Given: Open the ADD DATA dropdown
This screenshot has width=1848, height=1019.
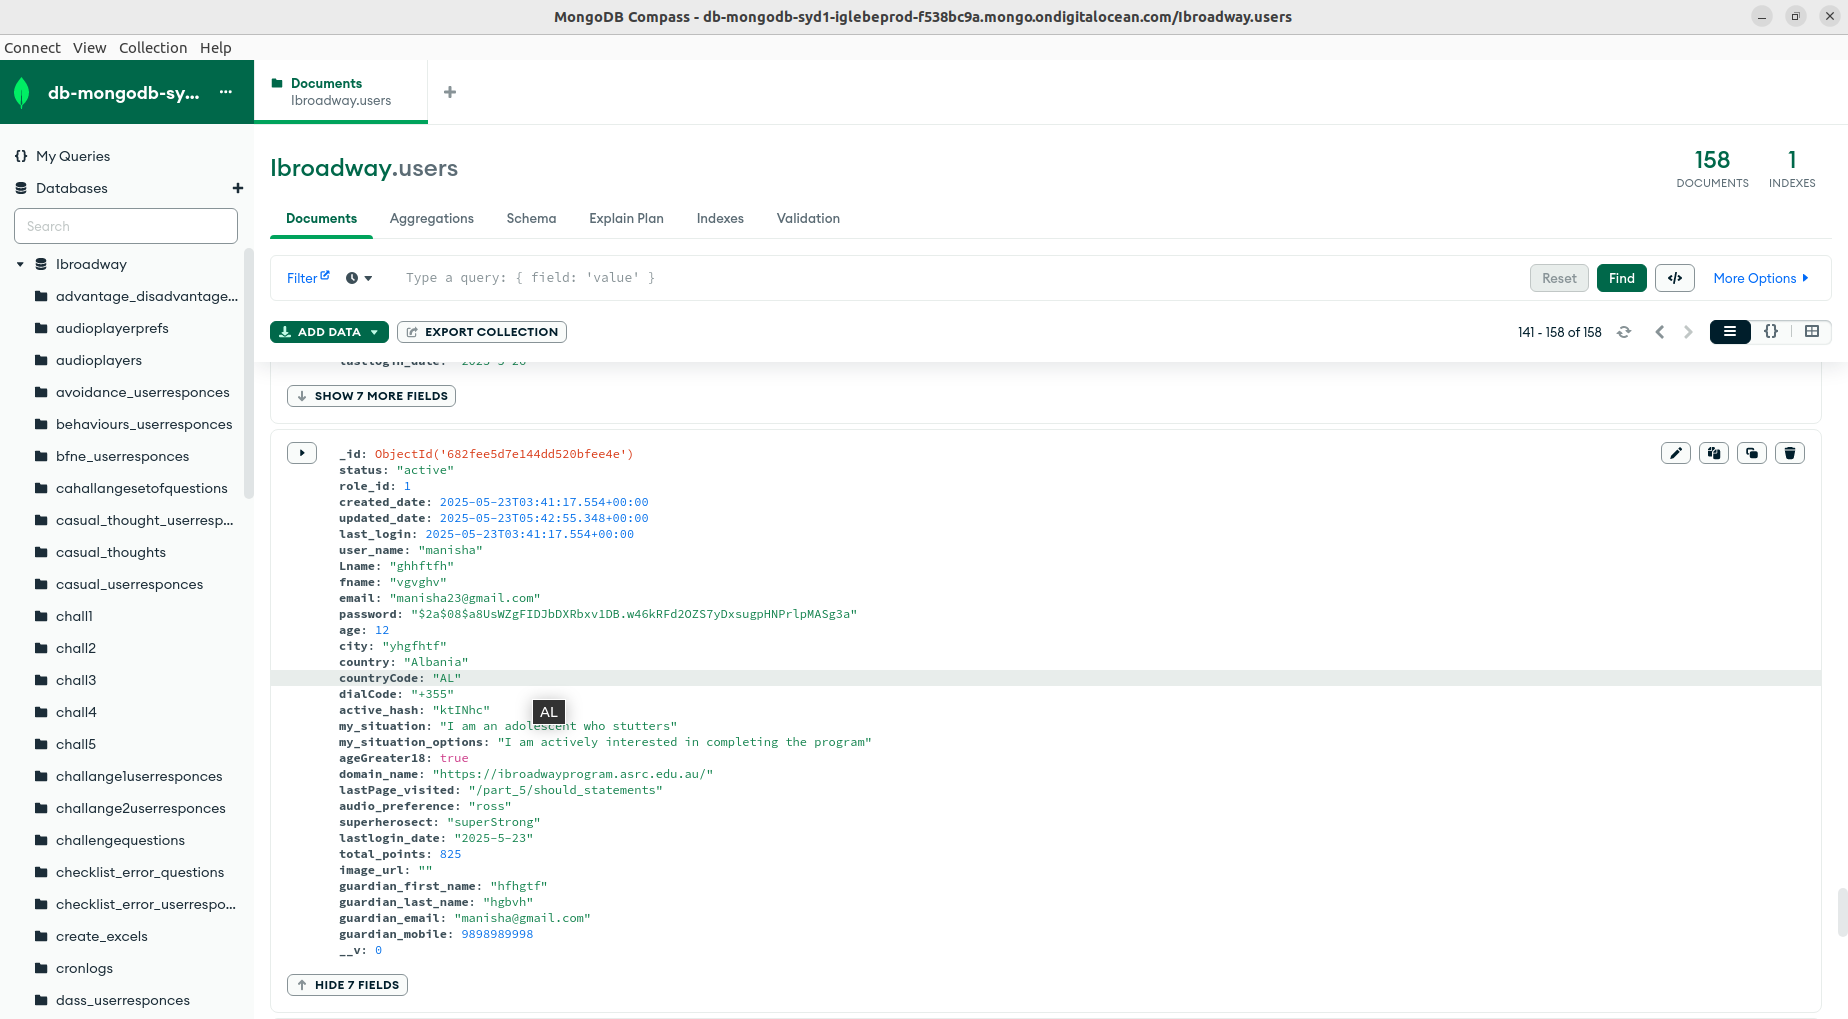Looking at the screenshot, I should [x=329, y=332].
